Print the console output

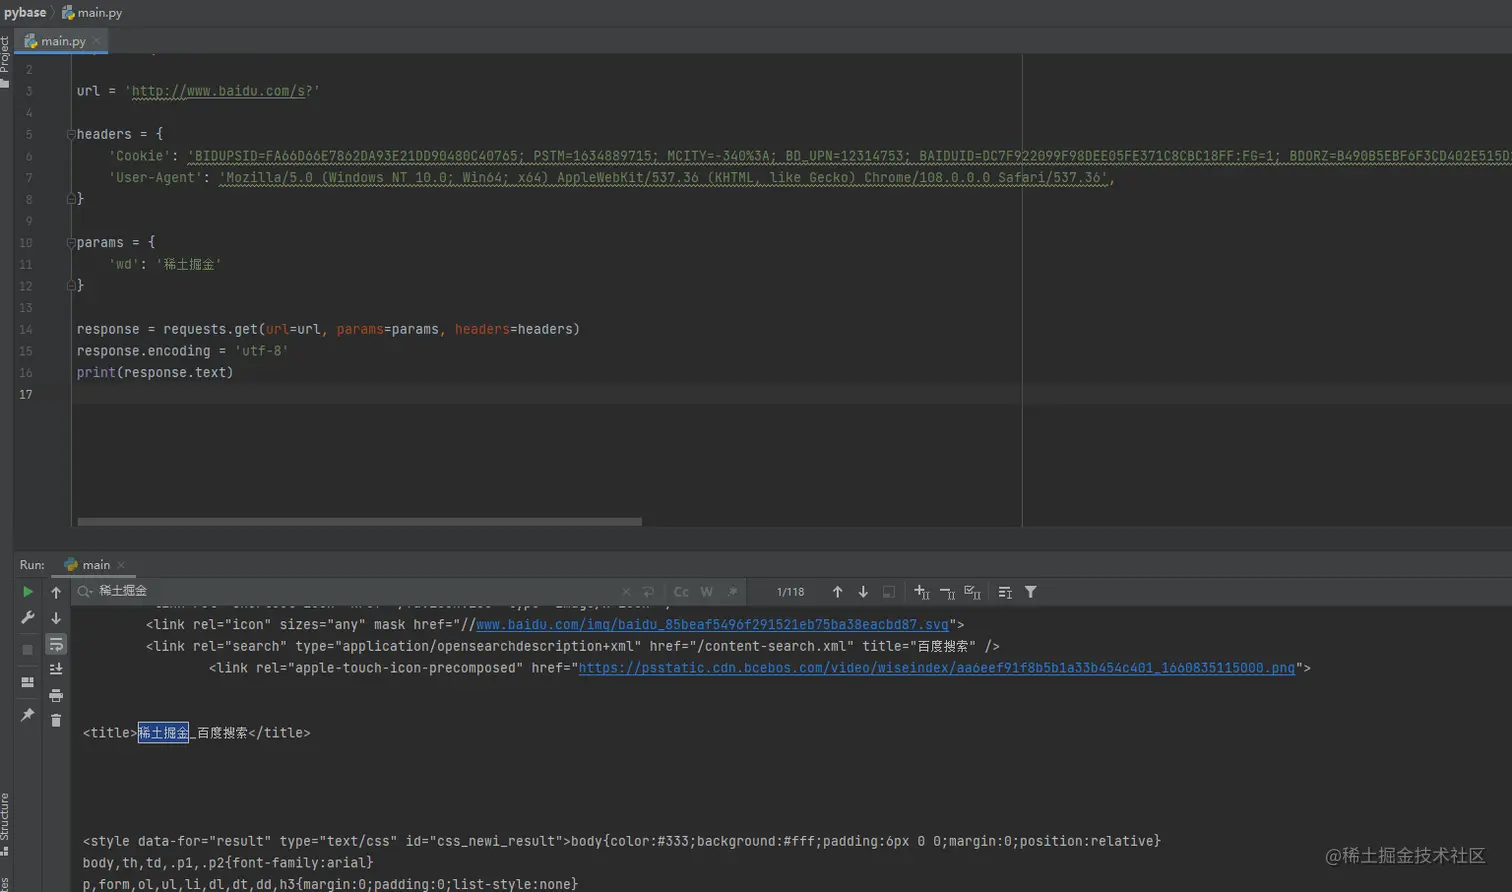tap(56, 695)
